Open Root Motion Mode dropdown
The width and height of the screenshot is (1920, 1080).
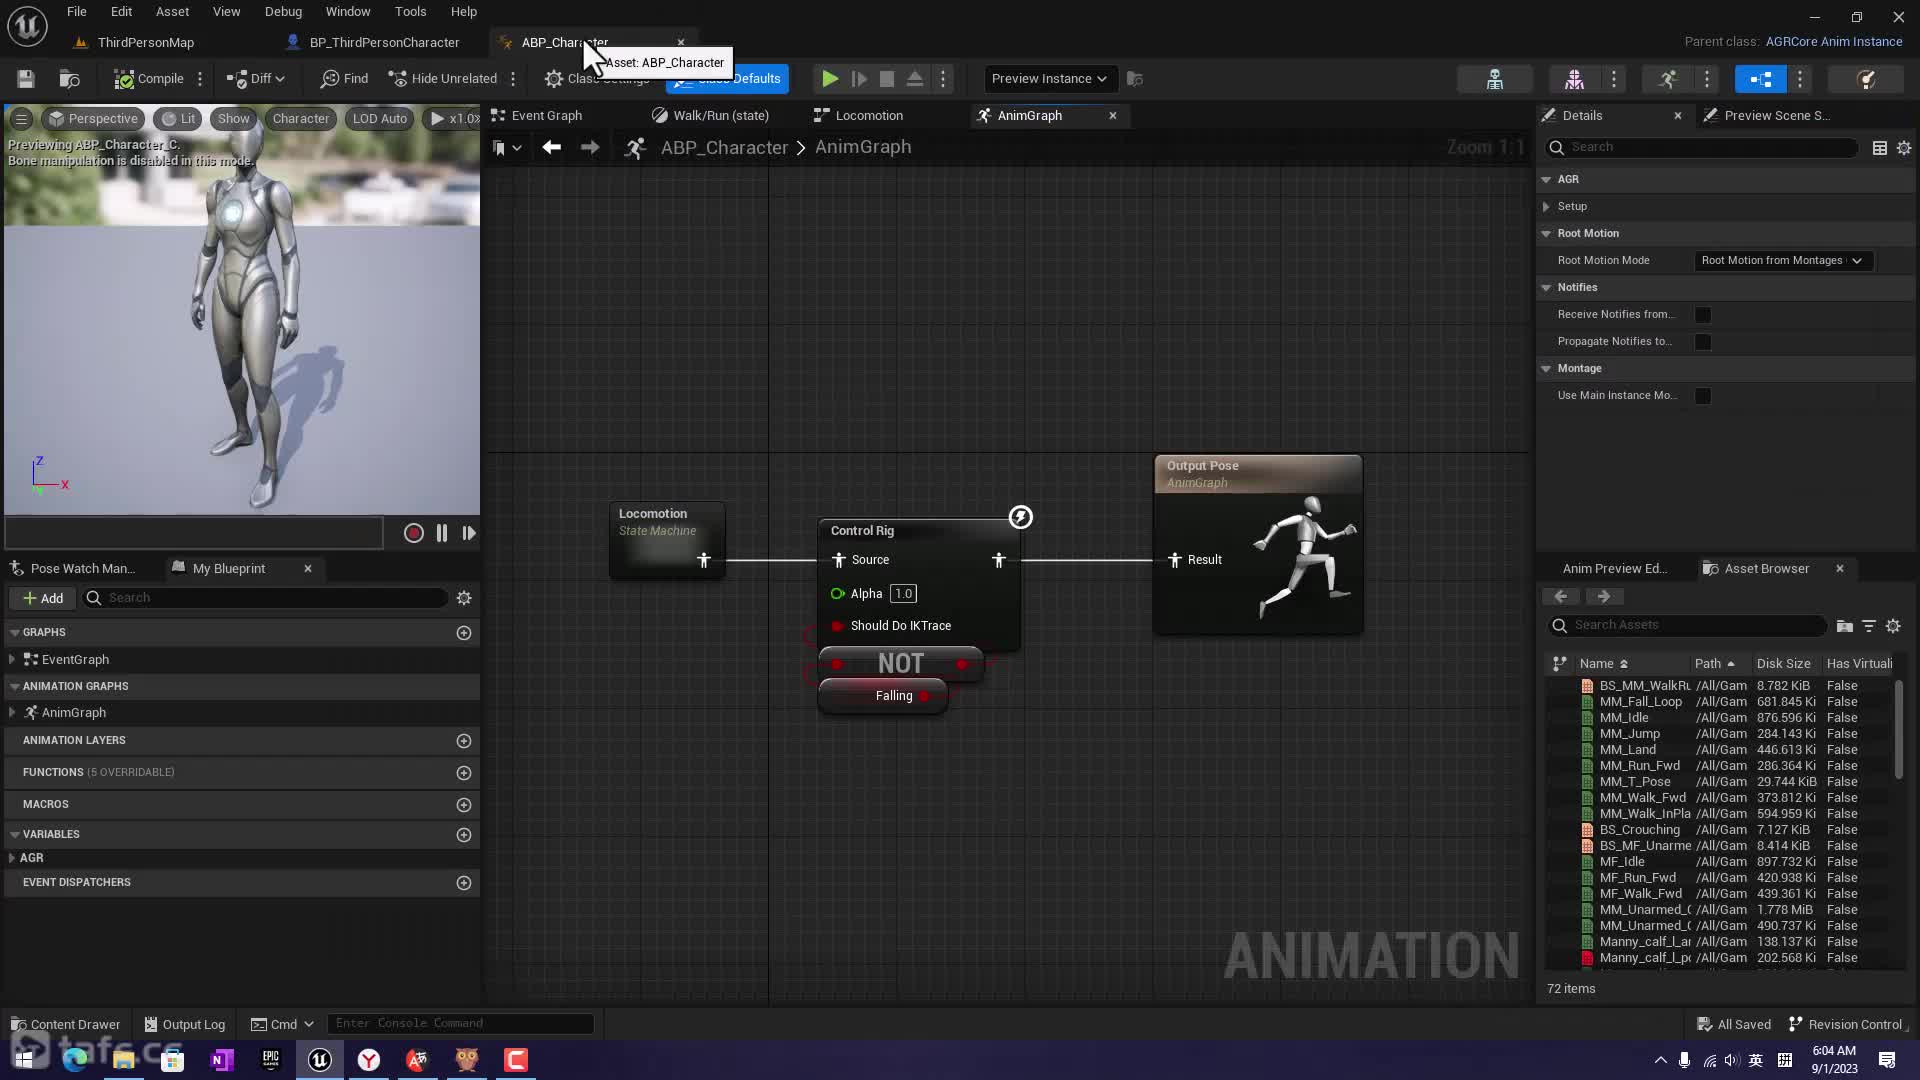point(1783,261)
